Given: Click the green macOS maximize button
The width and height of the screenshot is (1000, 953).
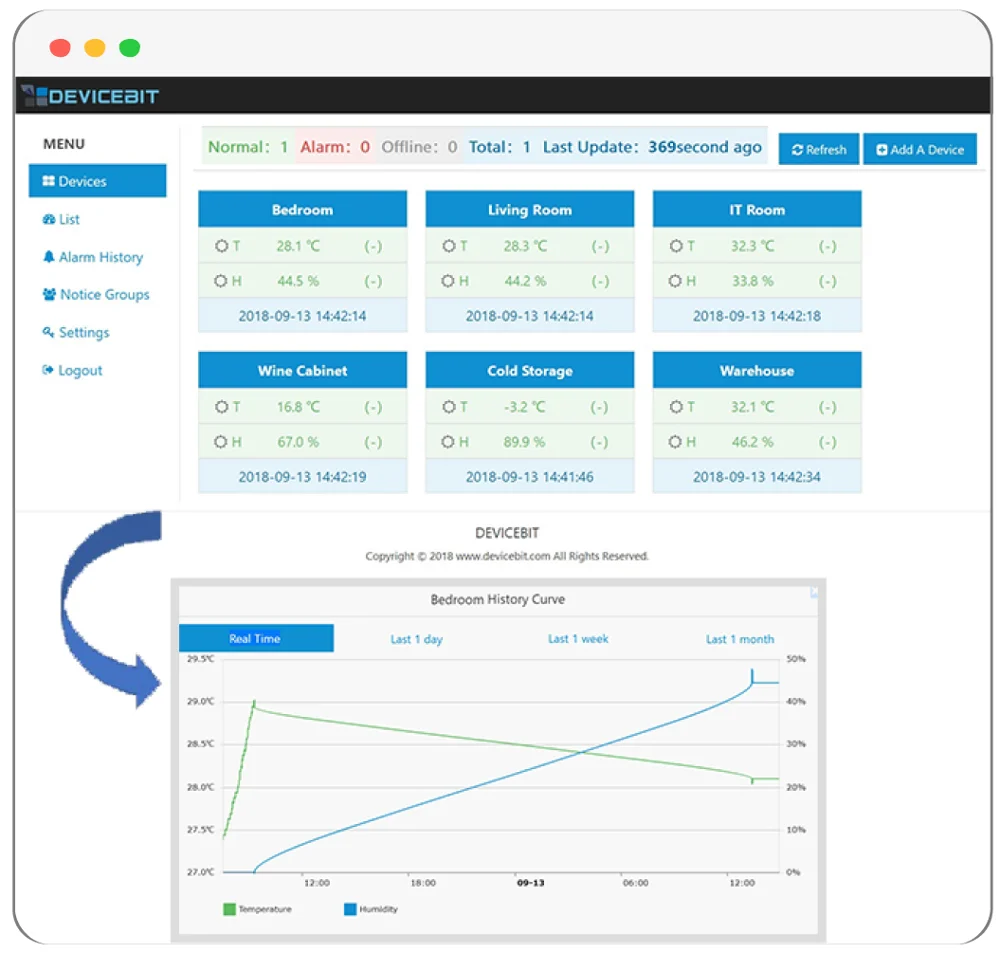Looking at the screenshot, I should (x=129, y=48).
